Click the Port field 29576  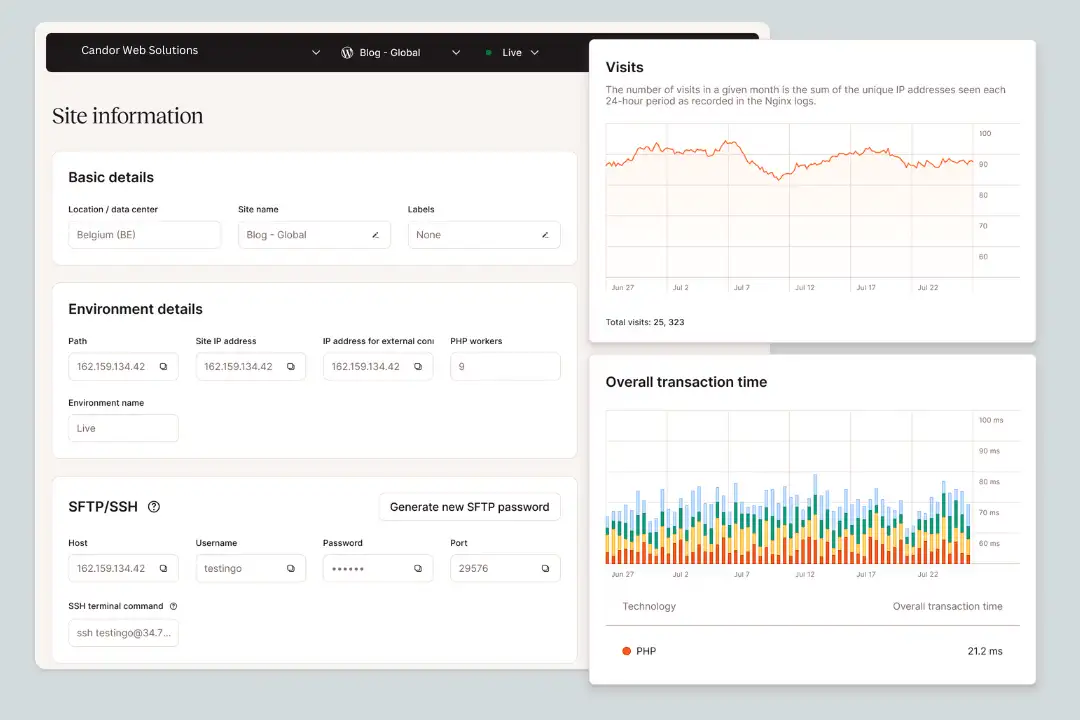[x=506, y=568]
